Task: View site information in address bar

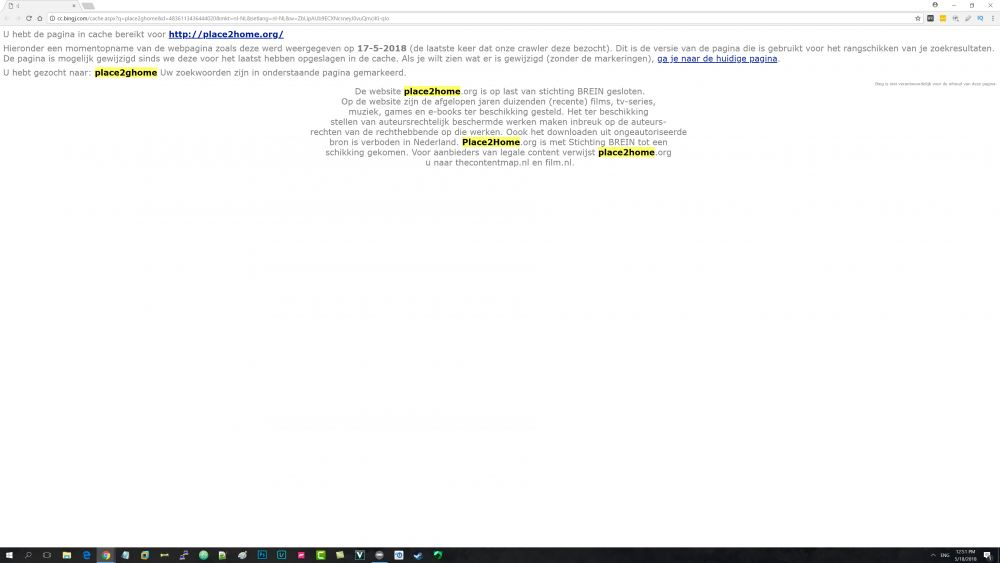Action: pyautogui.click(x=52, y=18)
